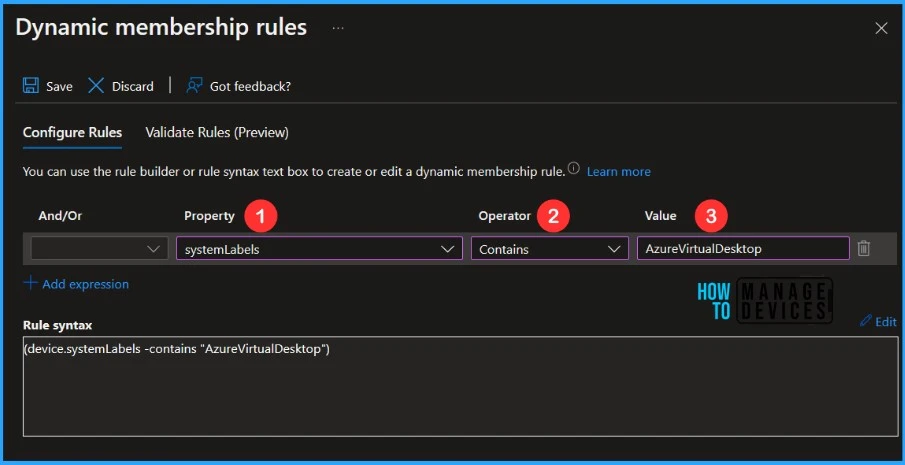Click the And/Or column header
Screen dimensions: 905x465
(x=60, y=216)
